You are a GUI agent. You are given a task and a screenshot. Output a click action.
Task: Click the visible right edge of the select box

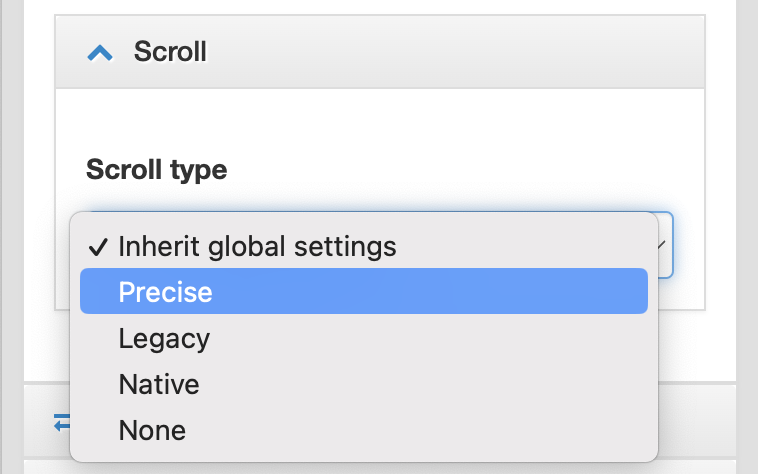666,260
